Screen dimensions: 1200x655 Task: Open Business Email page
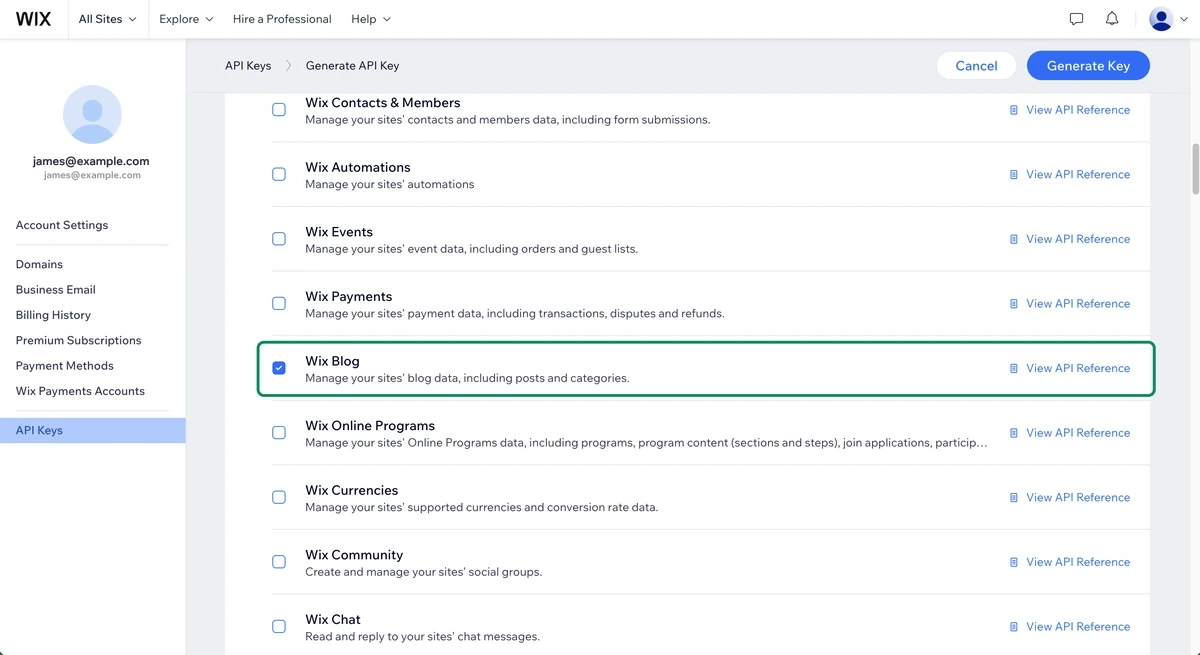[x=56, y=290]
